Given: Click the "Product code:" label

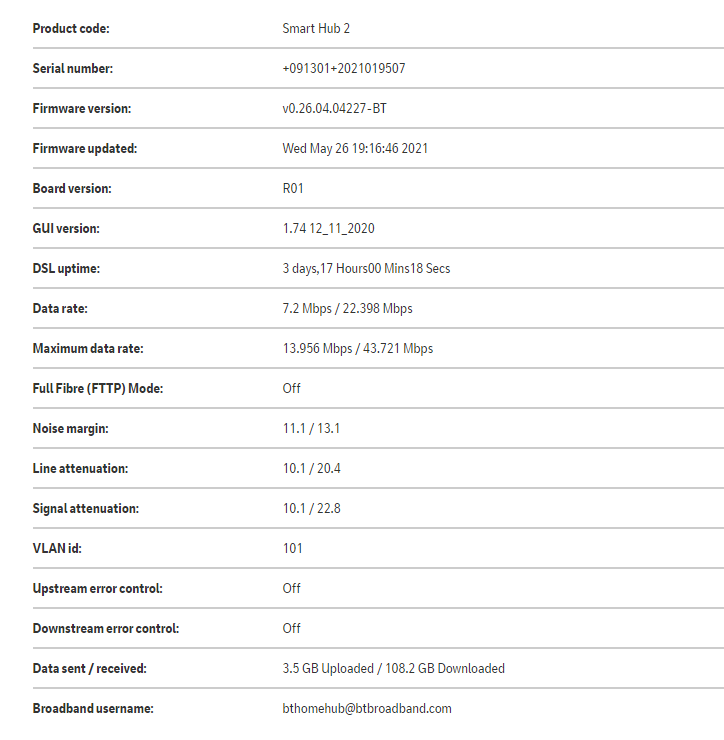Looking at the screenshot, I should click(x=71, y=29).
